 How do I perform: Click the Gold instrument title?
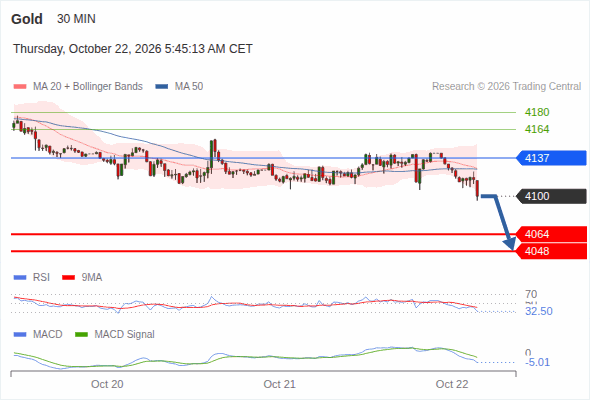coord(27,19)
